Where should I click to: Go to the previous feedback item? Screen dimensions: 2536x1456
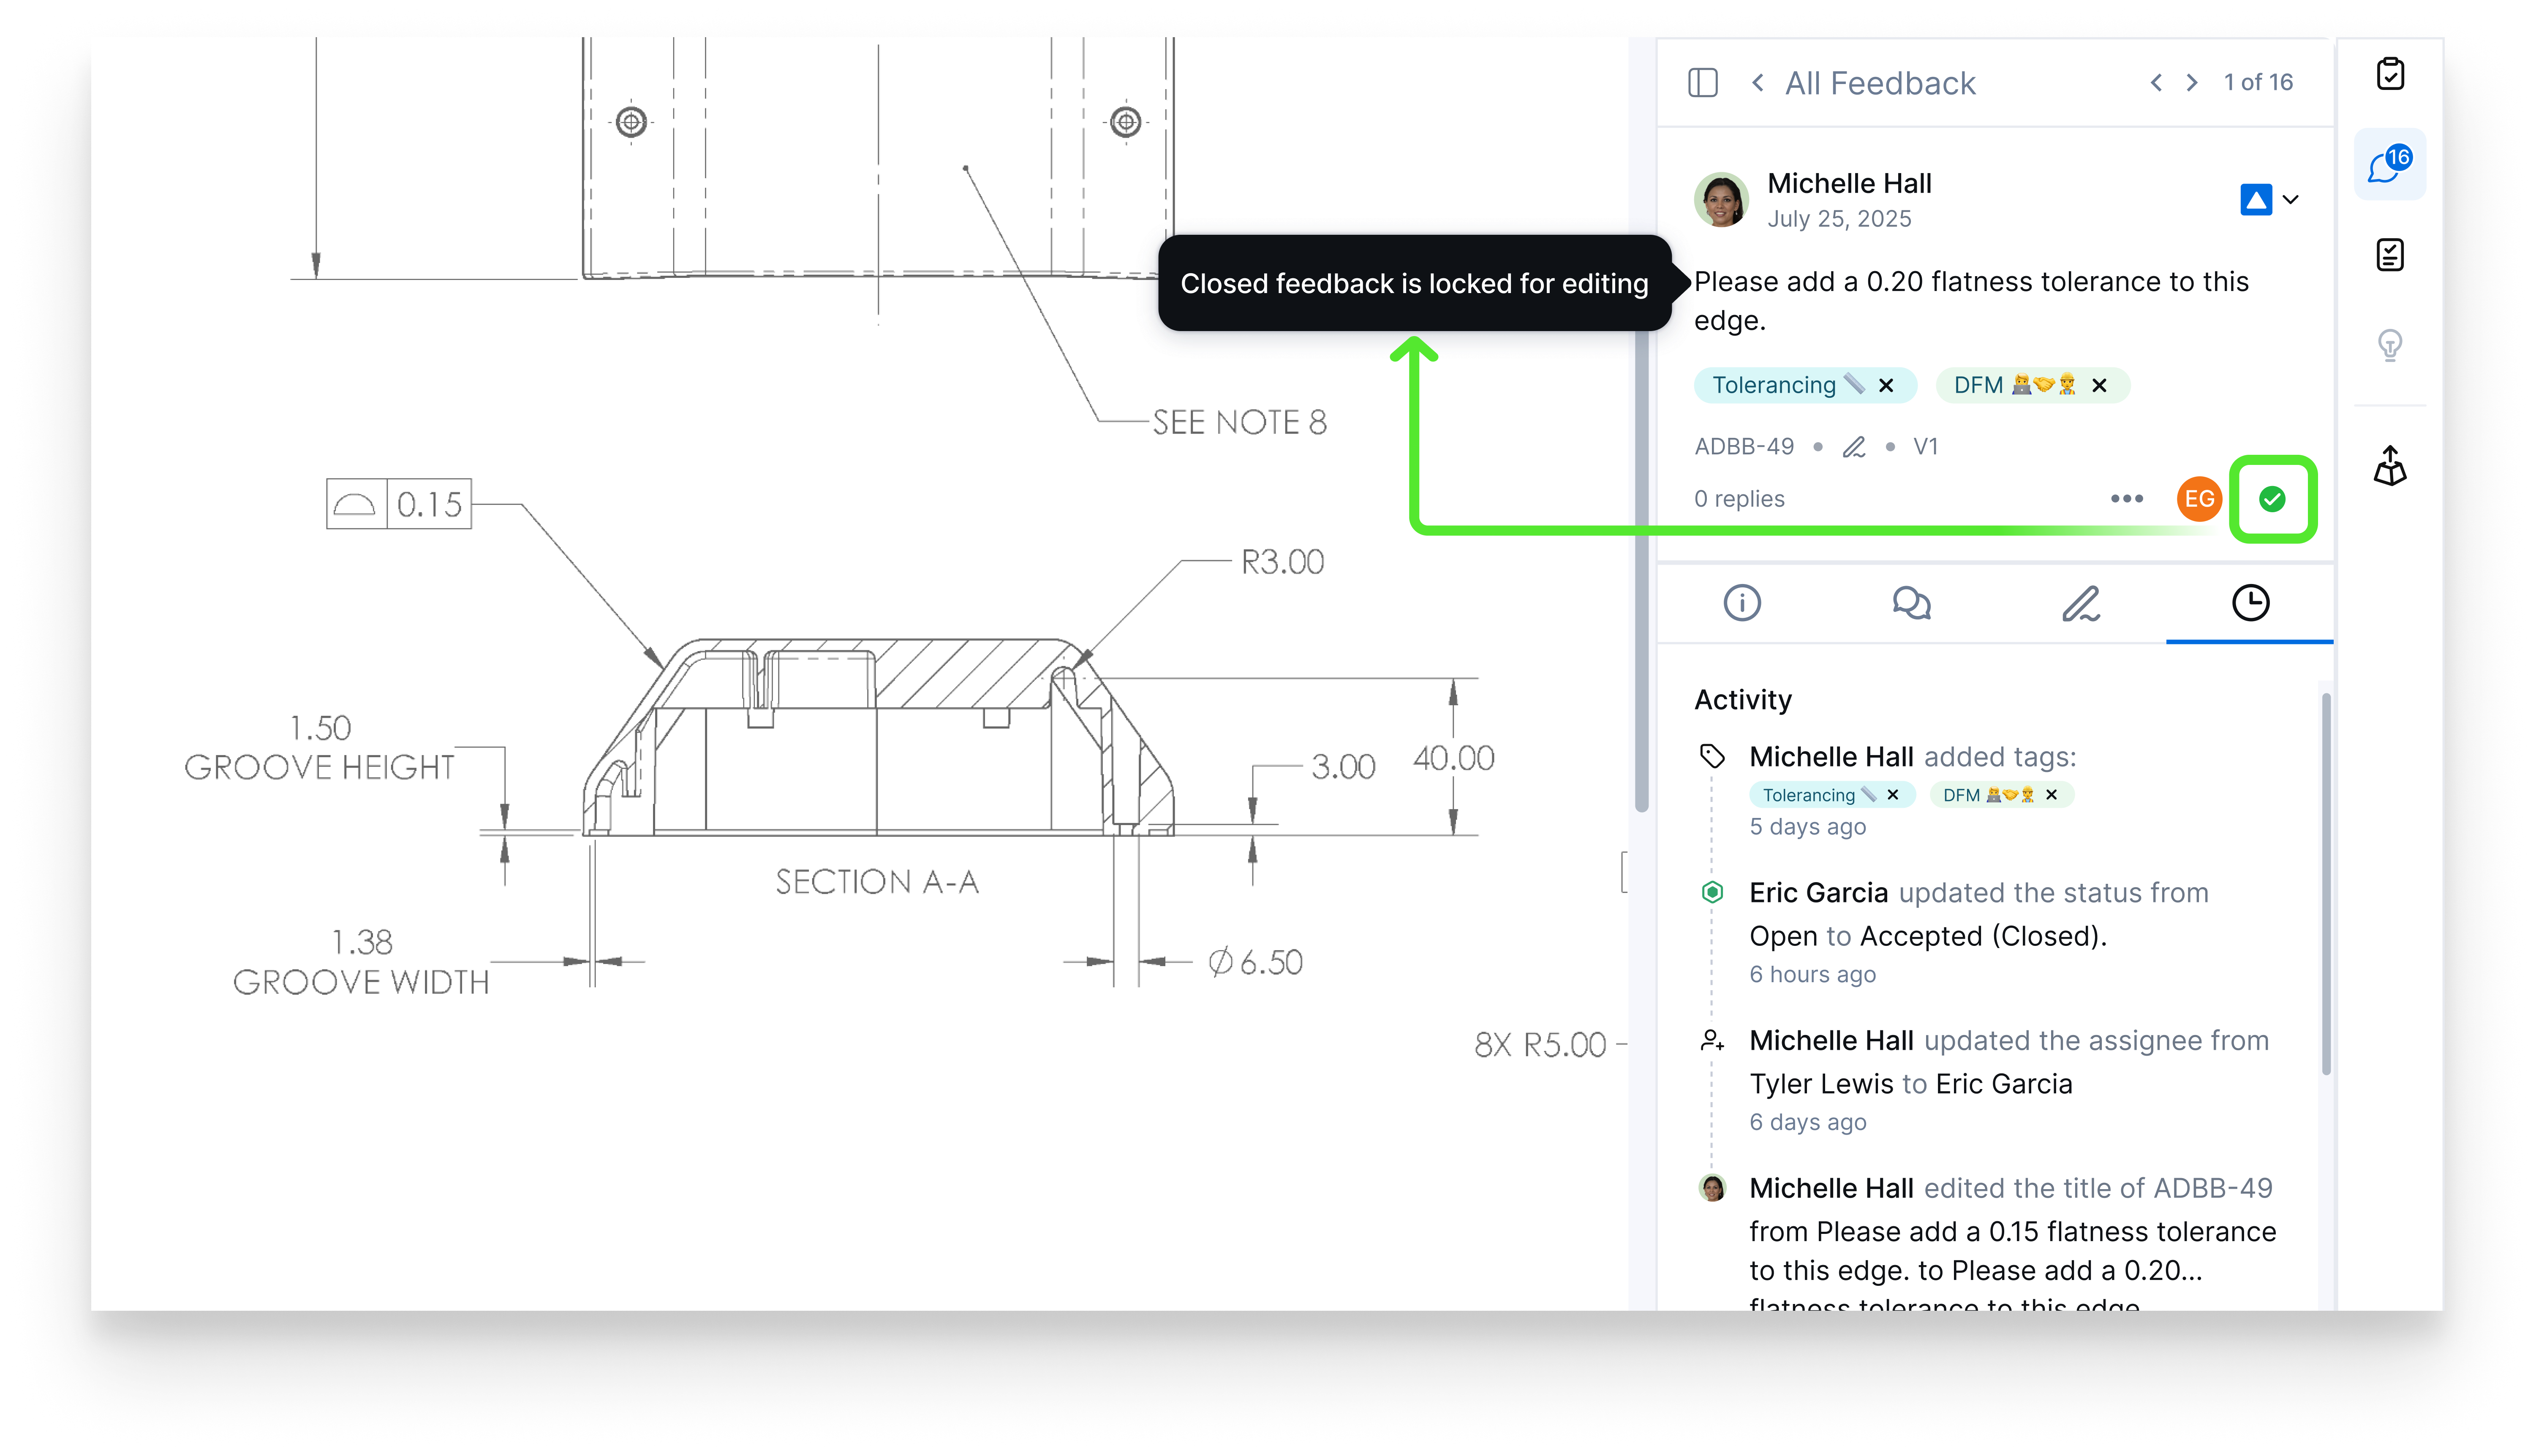point(2156,83)
